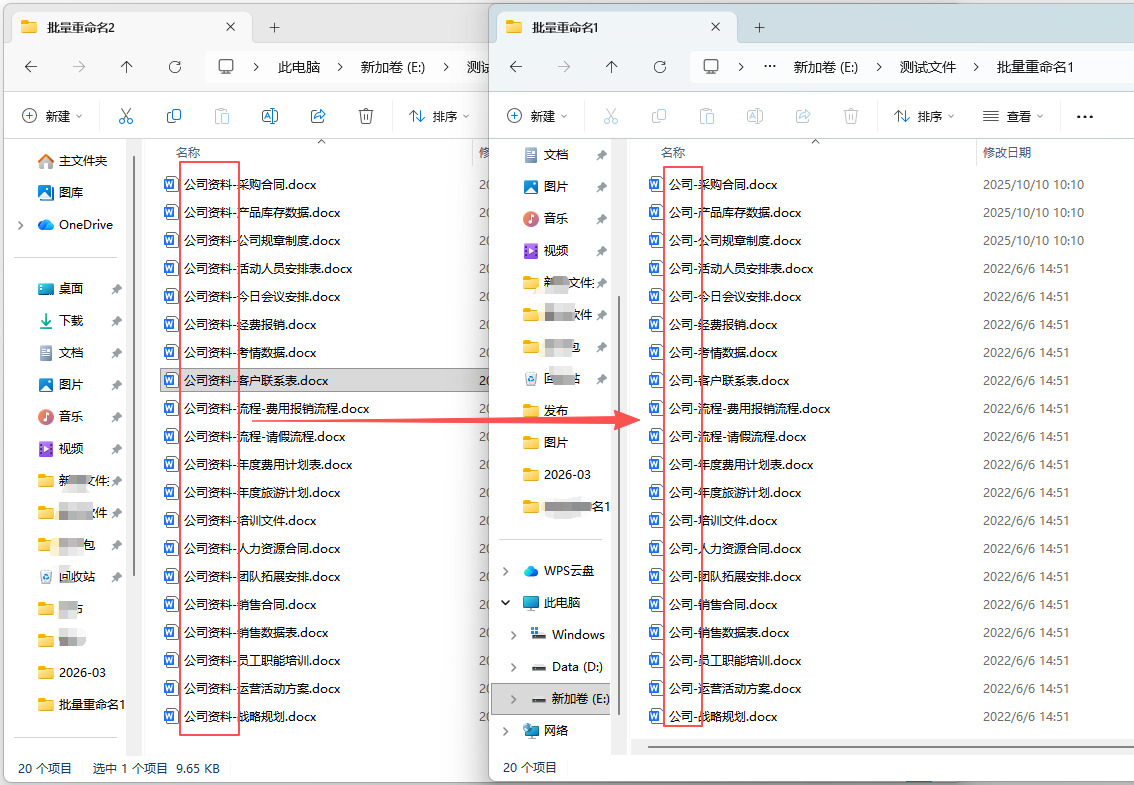Click Share icon in 批量重命名2 window toolbar

coord(318,116)
